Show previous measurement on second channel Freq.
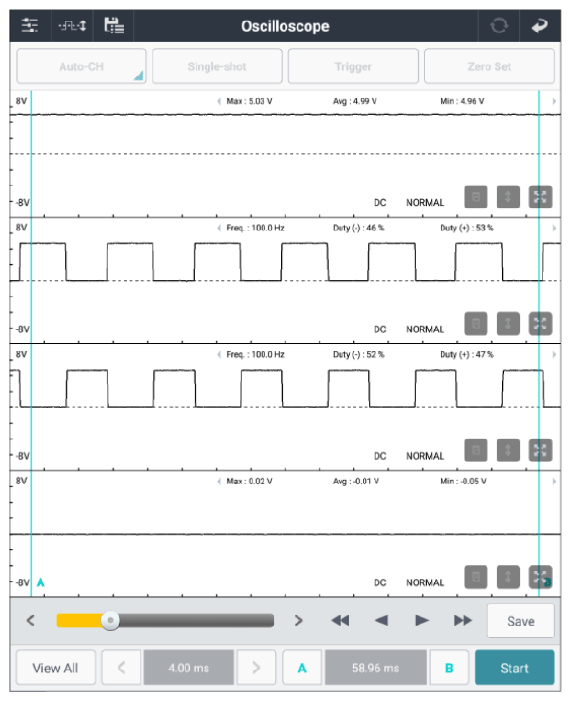This screenshot has width=571, height=701. (219, 228)
